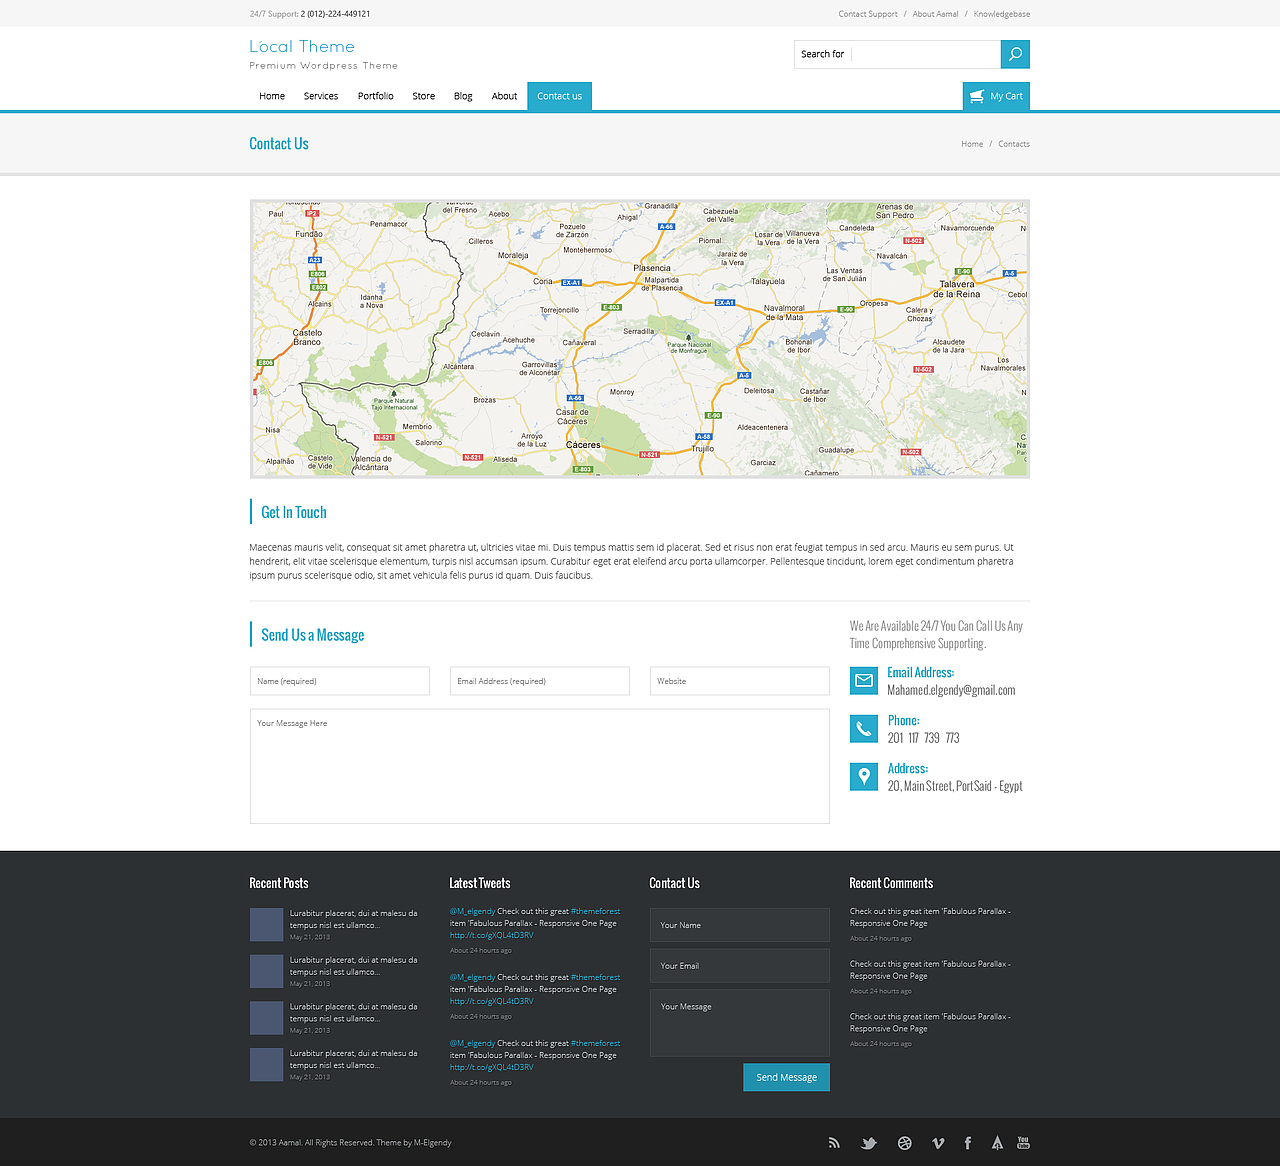This screenshot has width=1280, height=1166.
Task: Click the footer Contact Us heading
Action: [x=675, y=883]
